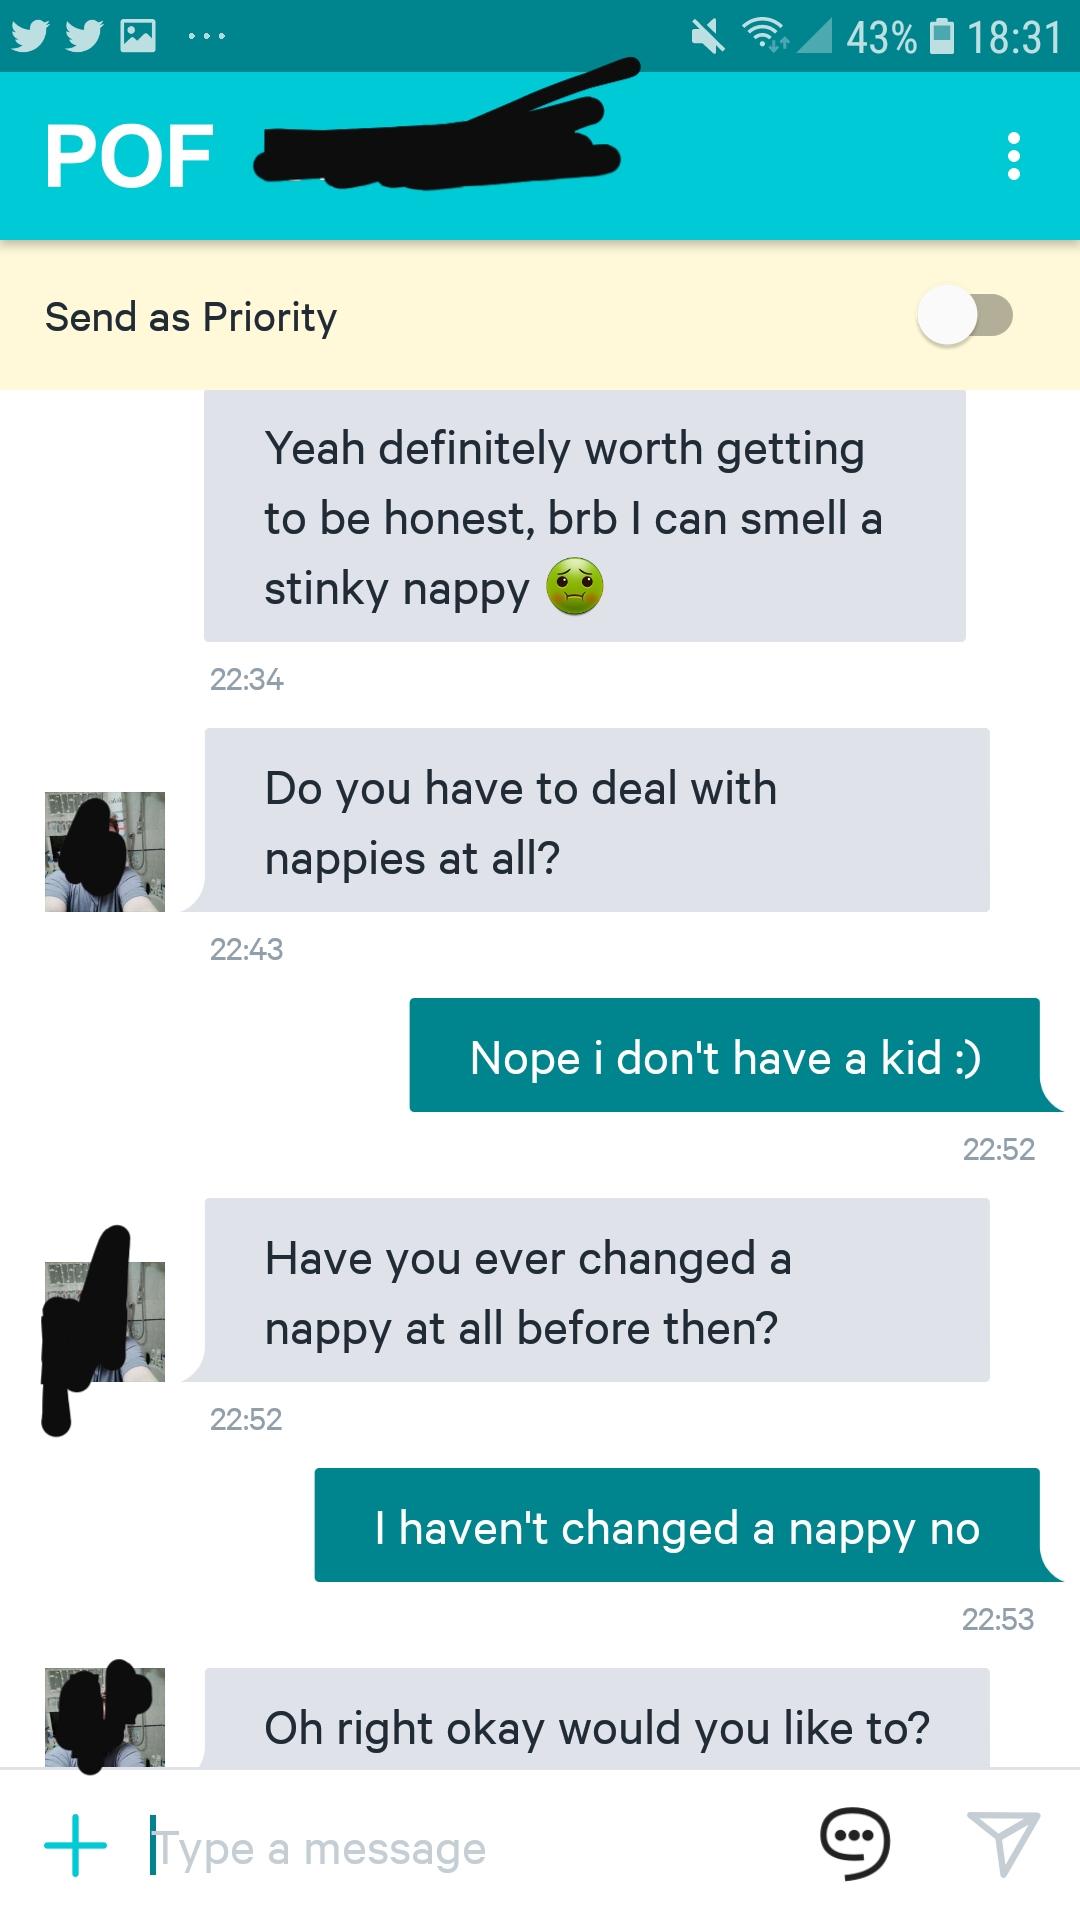Tap the image notification icon in status bar

pyautogui.click(x=138, y=36)
